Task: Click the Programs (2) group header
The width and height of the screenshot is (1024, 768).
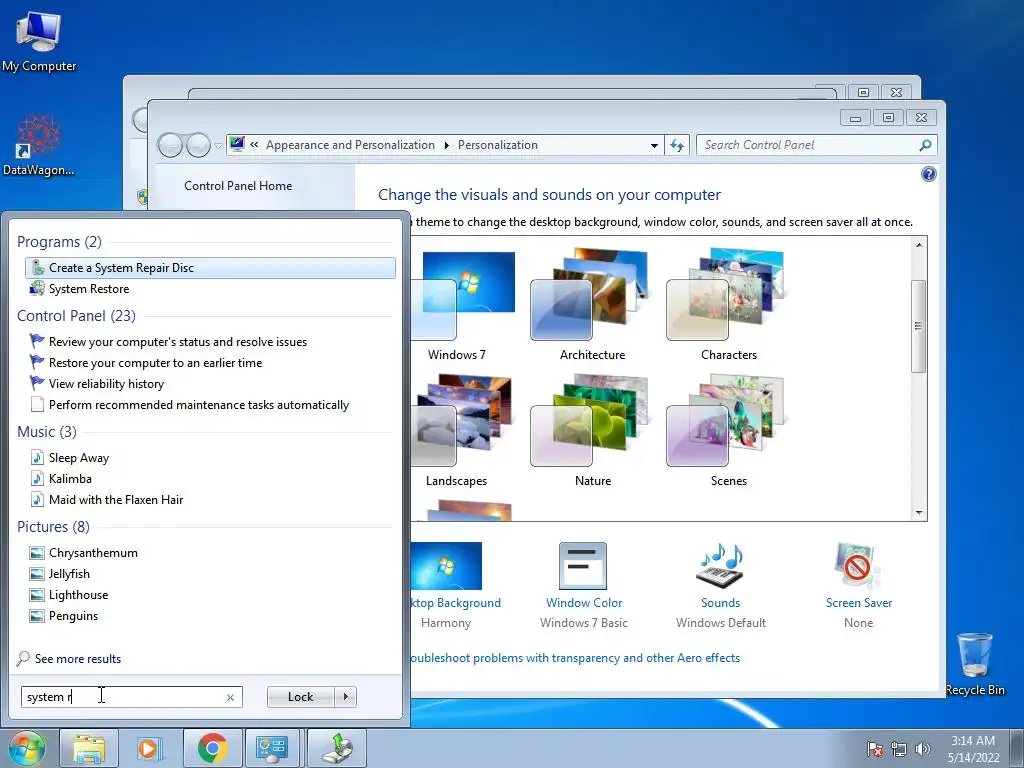Action: tap(59, 242)
